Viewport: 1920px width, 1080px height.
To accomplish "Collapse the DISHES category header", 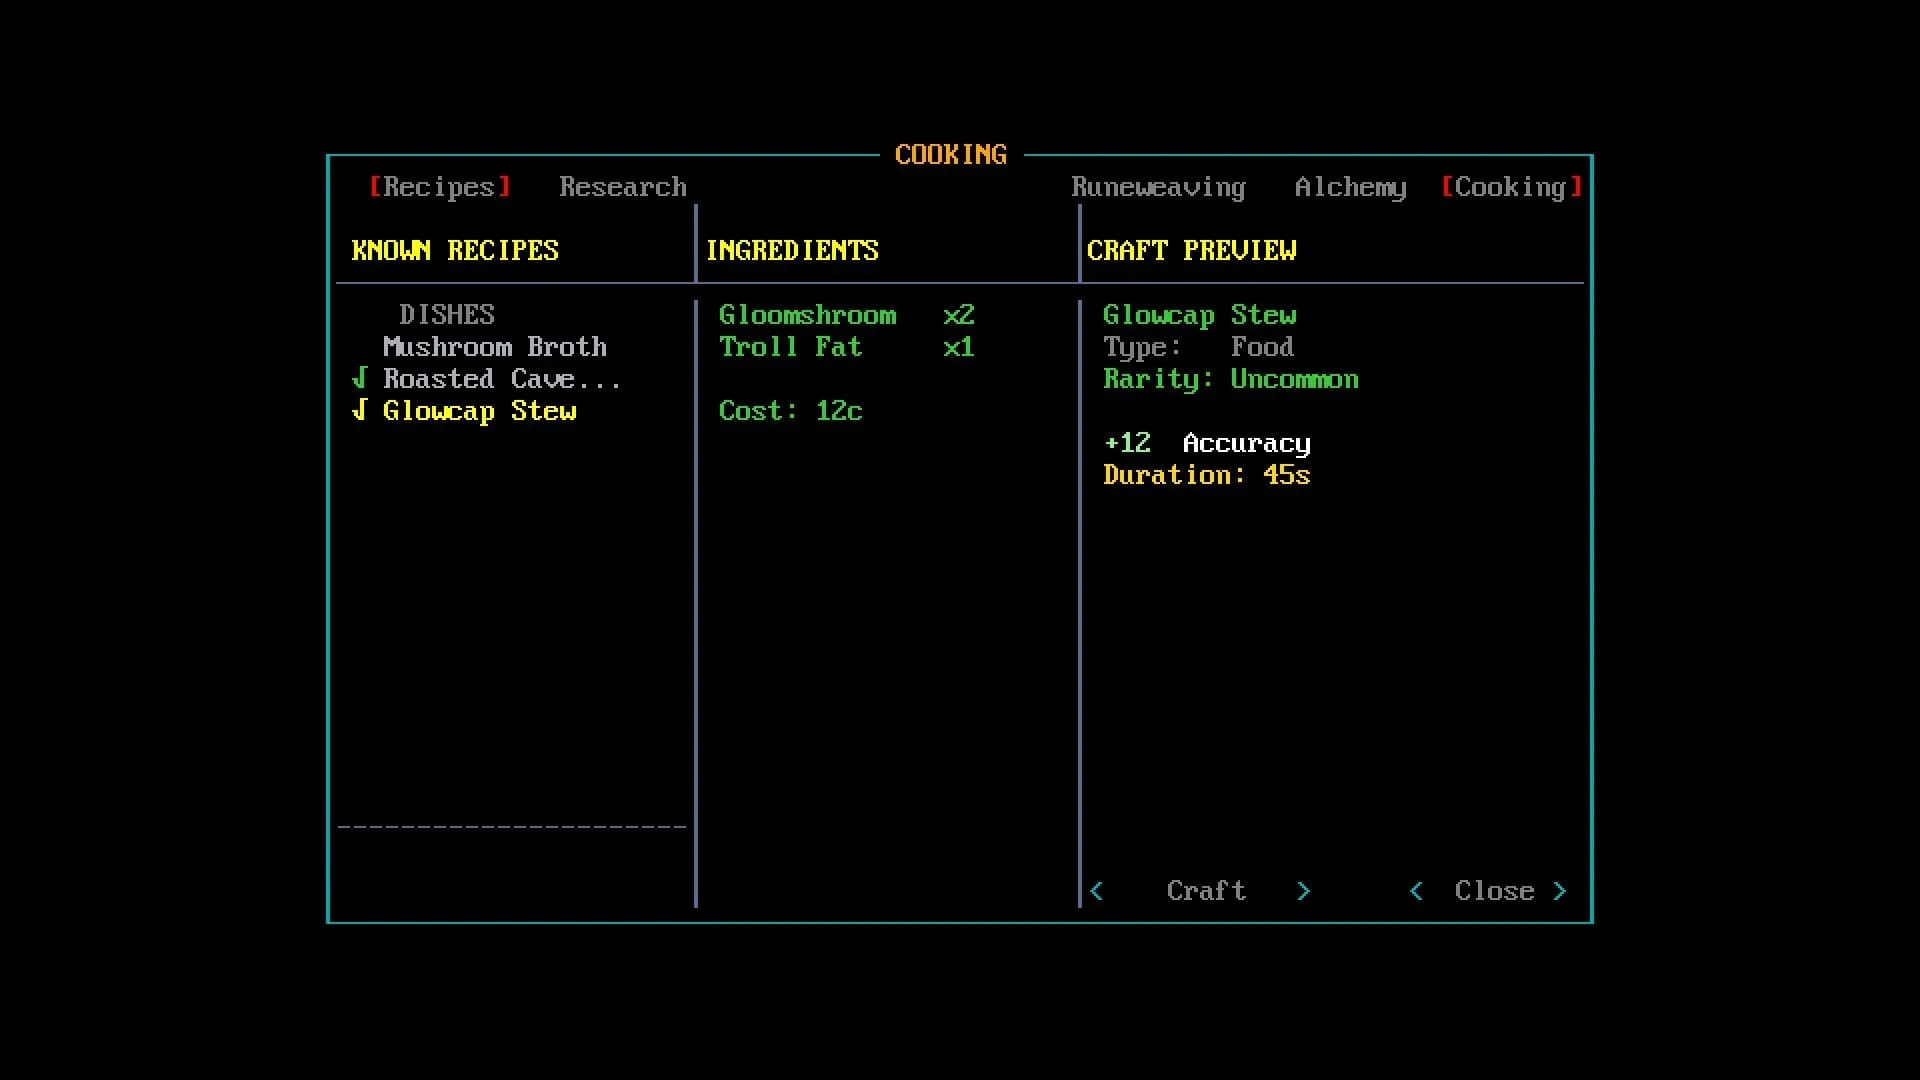I will 447,315.
